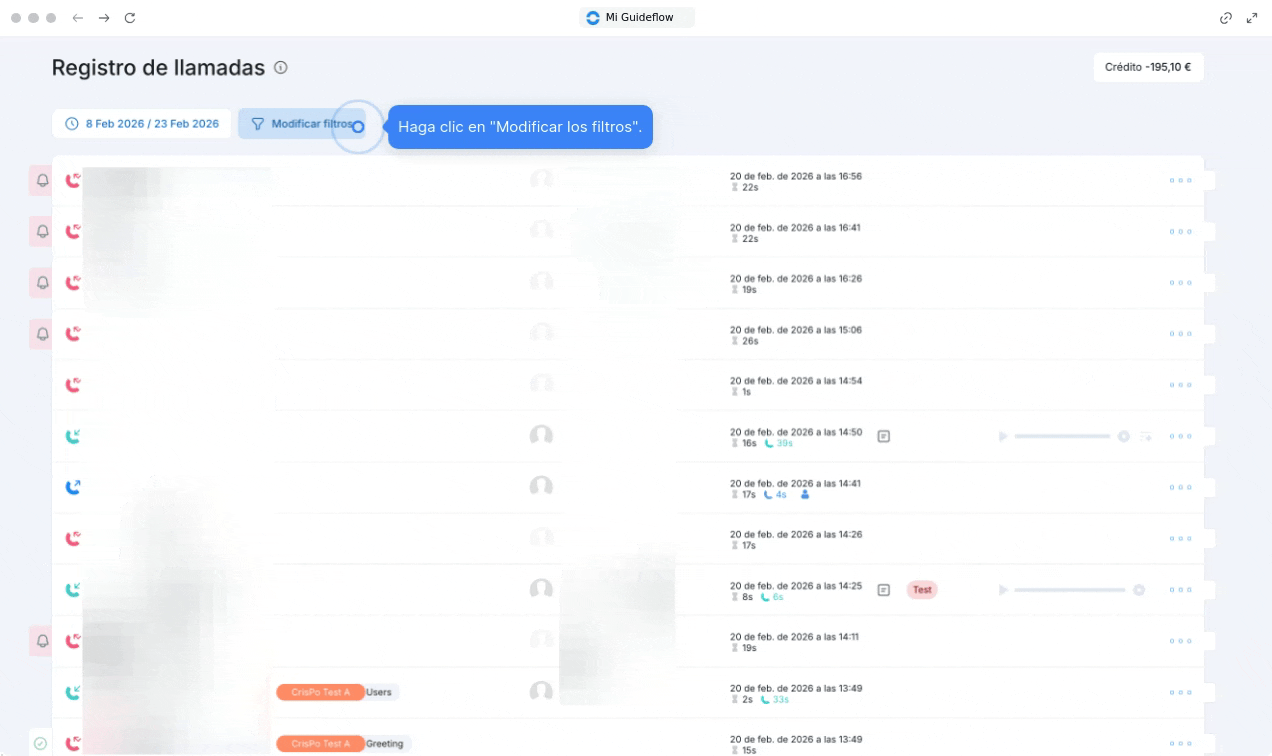Screen dimensions: 1272x756
Task: Click the audio seek bar on the 14:25 call
Action: coord(1070,590)
